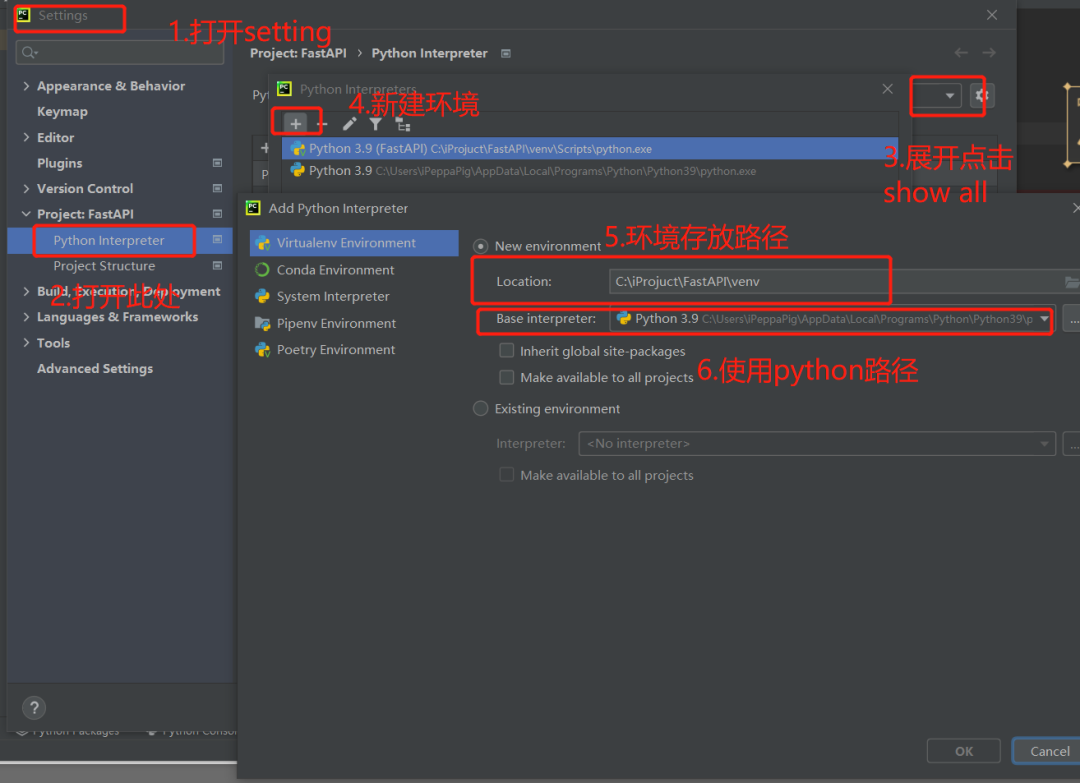Select Virtualenv Environment type
This screenshot has height=783, width=1080.
[354, 243]
